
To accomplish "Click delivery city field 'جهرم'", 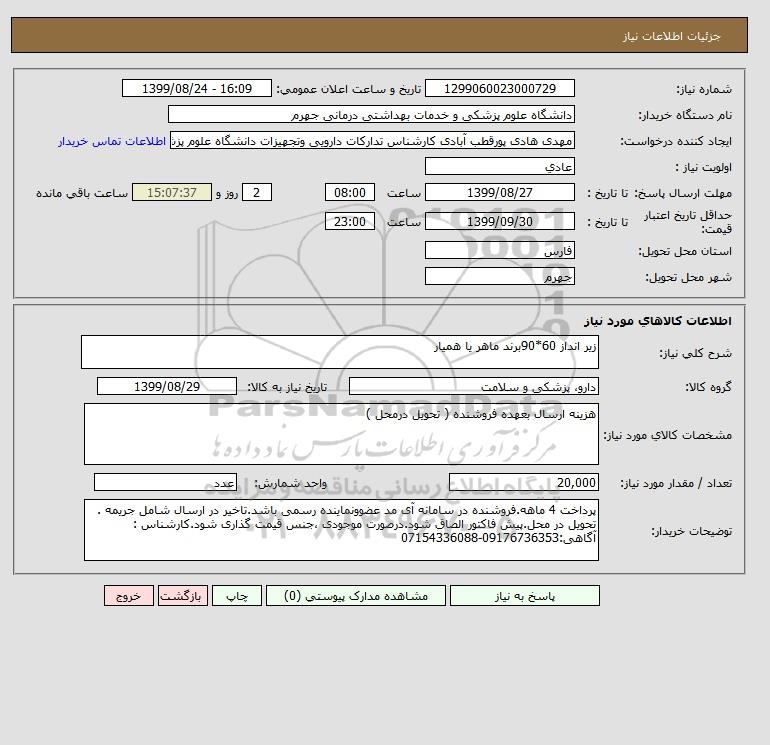I will coord(499,276).
